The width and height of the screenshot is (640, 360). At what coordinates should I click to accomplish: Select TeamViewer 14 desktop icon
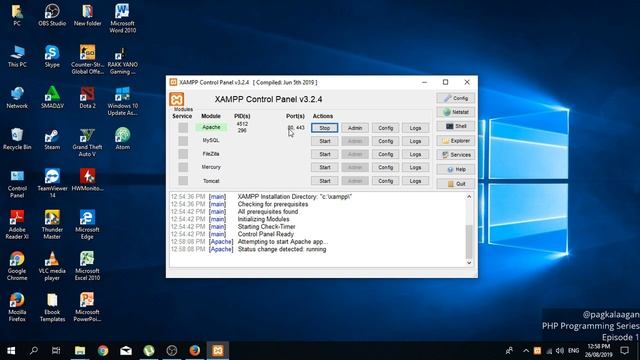tap(52, 184)
